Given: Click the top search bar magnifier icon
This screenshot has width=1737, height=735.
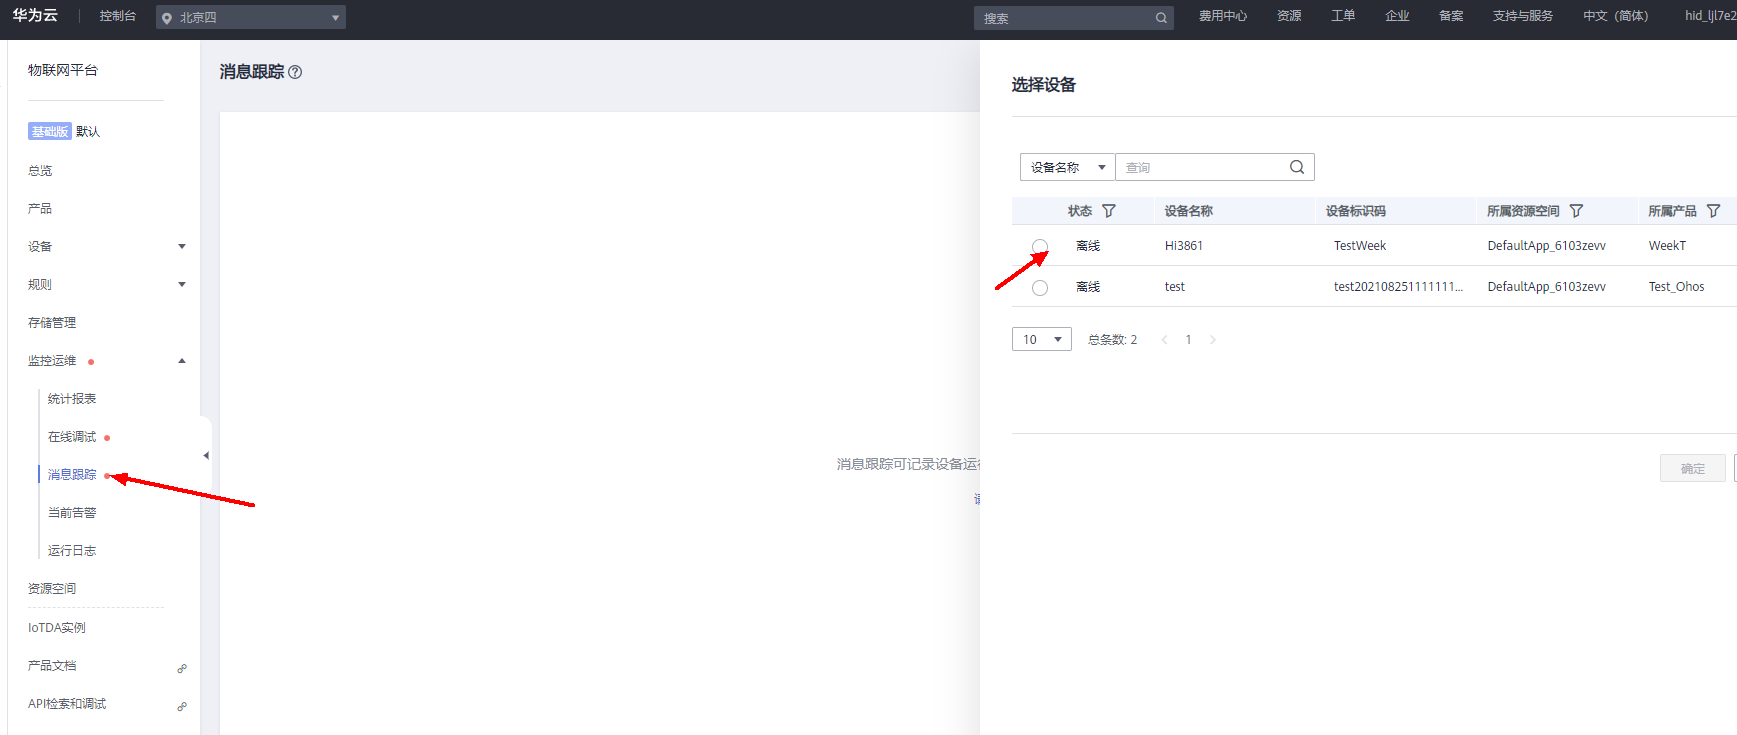Looking at the screenshot, I should 1161,18.
